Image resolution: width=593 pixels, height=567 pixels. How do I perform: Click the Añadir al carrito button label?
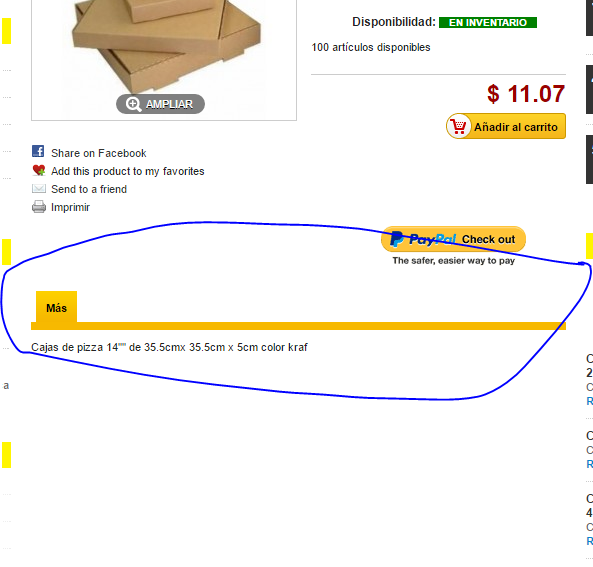pyautogui.click(x=516, y=127)
